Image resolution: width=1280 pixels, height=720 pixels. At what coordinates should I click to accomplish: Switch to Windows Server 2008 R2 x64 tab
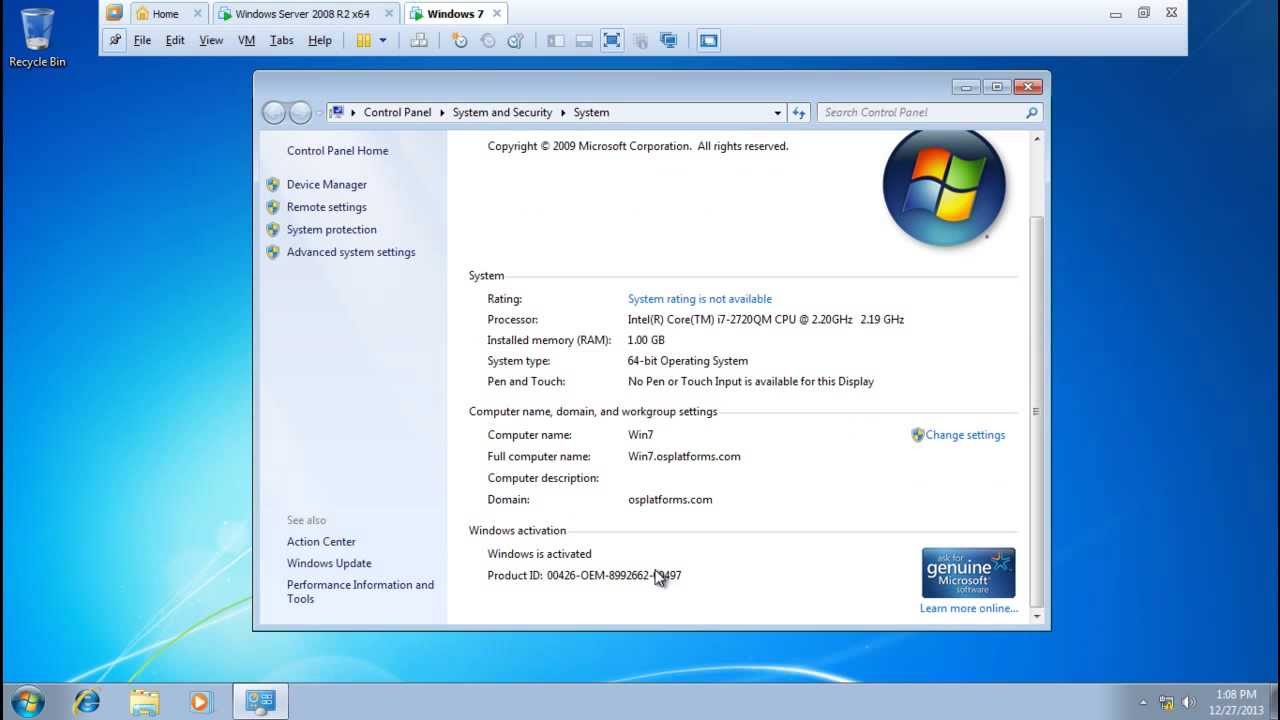pos(302,14)
